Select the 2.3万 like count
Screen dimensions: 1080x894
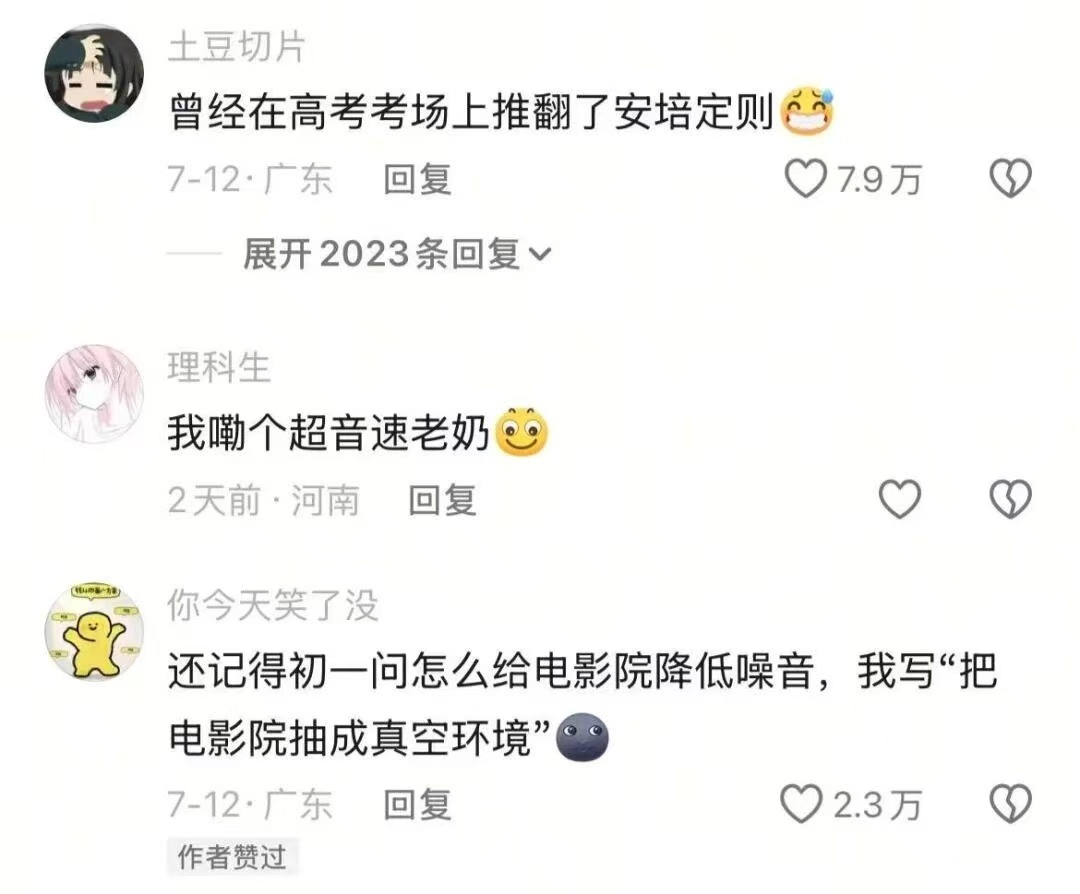click(x=878, y=804)
